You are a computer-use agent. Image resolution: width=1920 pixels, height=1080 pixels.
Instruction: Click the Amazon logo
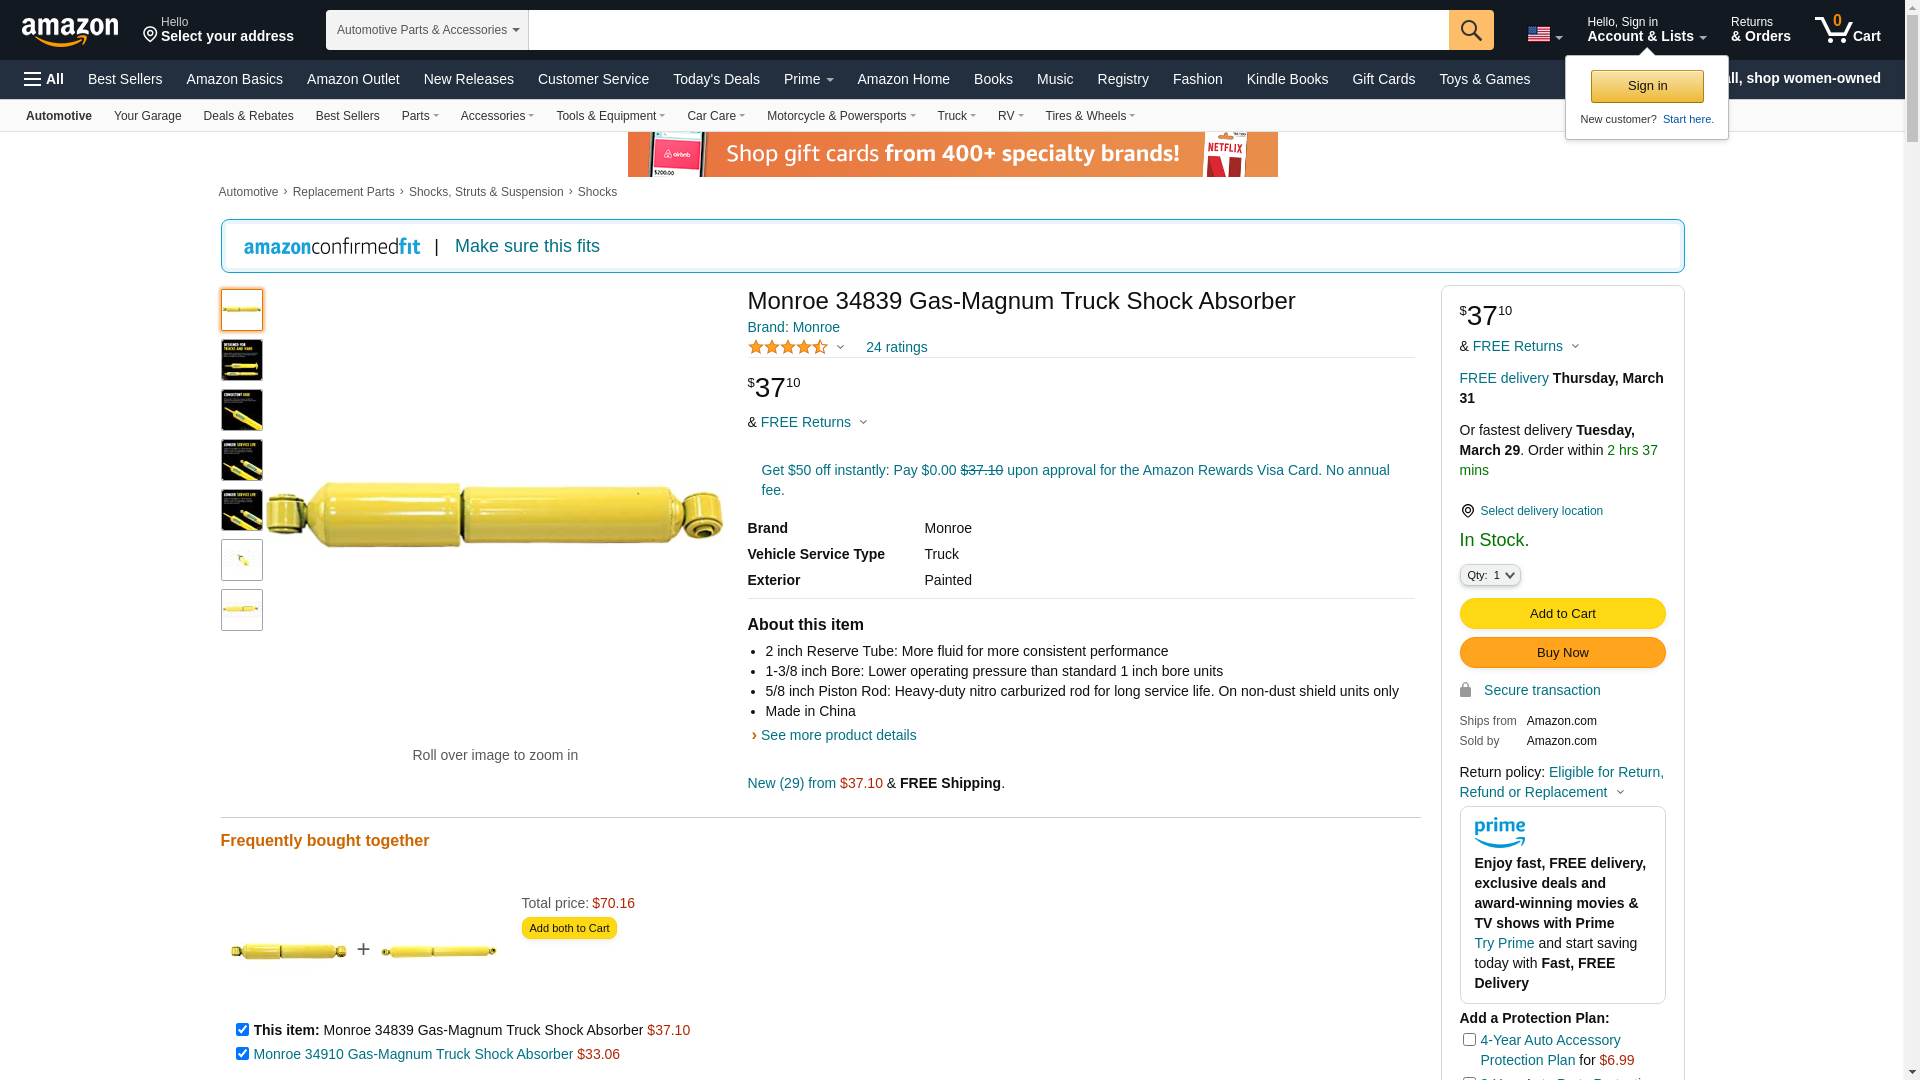tap(70, 31)
